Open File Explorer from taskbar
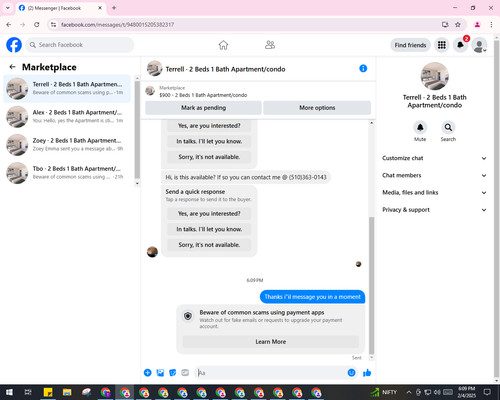The height and width of the screenshot is (400, 500). click(67, 392)
